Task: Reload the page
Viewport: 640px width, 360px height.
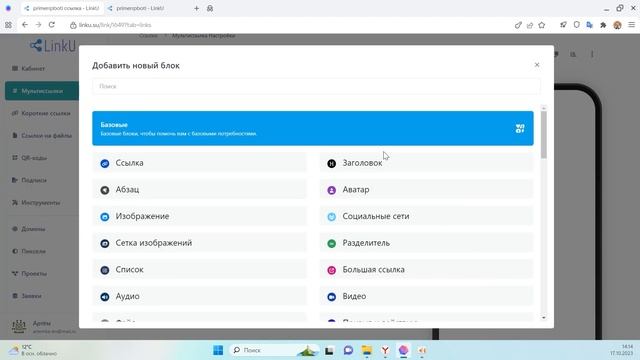Action: [x=52, y=25]
